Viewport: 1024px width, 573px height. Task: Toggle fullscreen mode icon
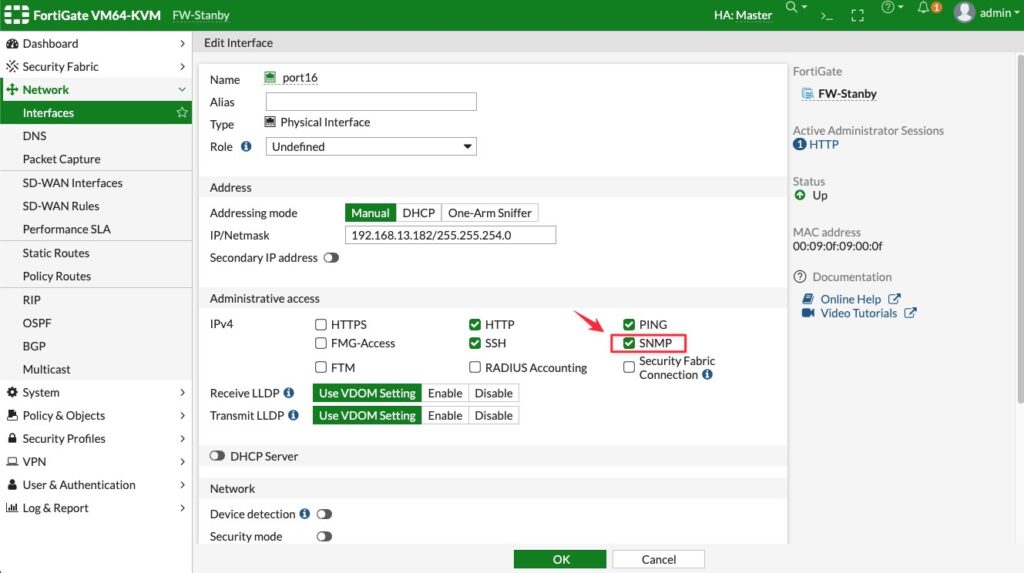pyautogui.click(x=857, y=16)
